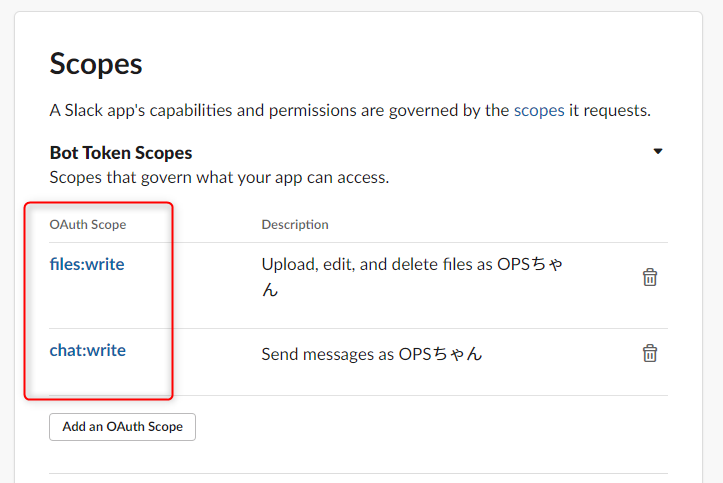
Task: Remove the chat:write scope via trash icon
Action: 650,353
